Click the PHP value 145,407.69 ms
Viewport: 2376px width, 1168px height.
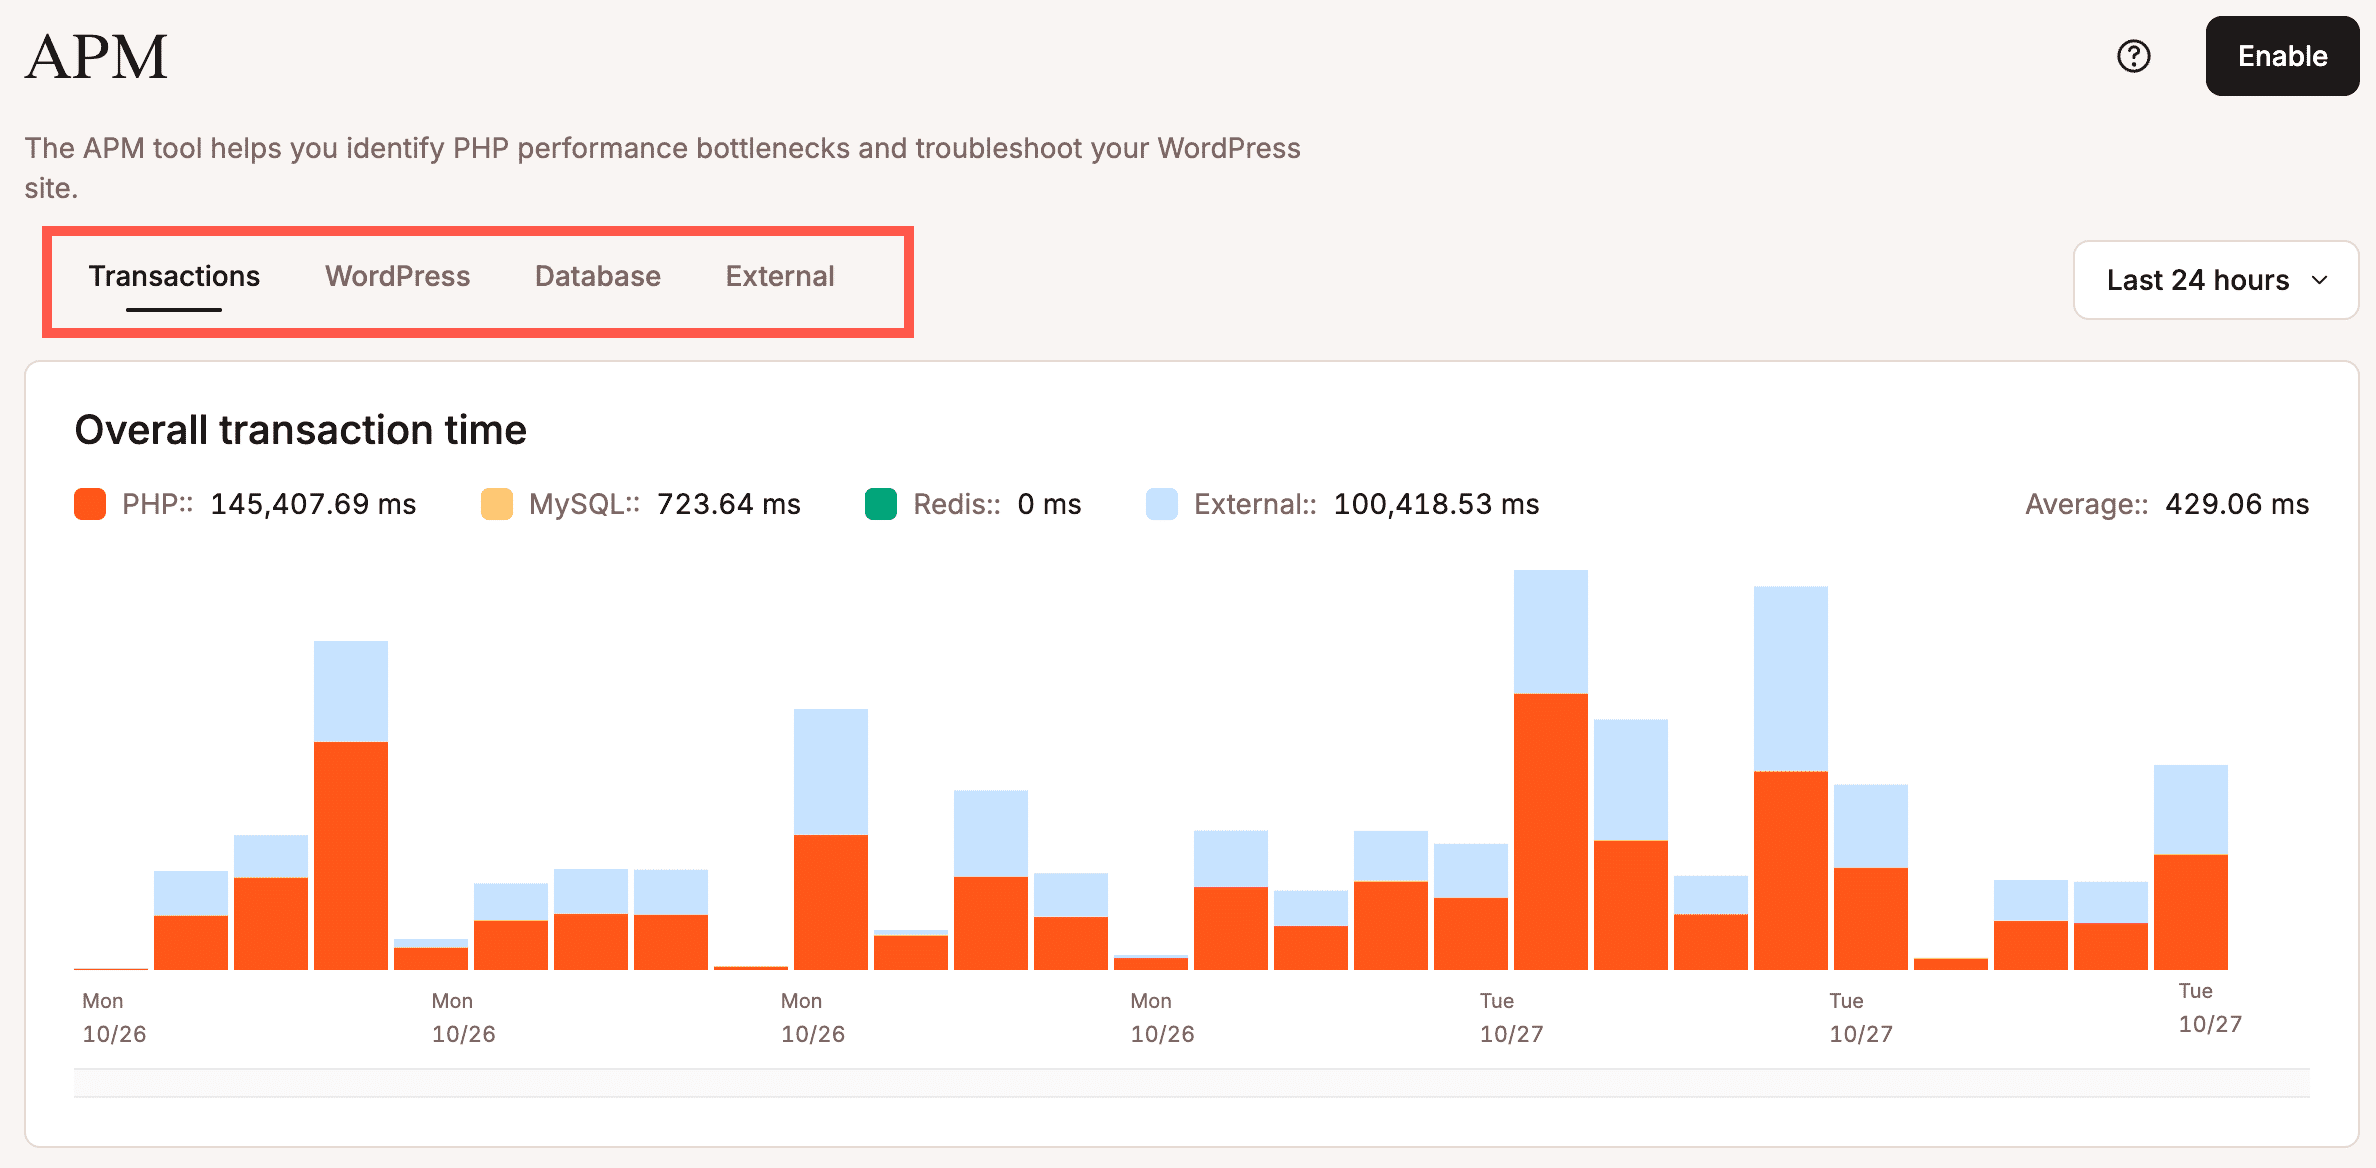click(313, 504)
